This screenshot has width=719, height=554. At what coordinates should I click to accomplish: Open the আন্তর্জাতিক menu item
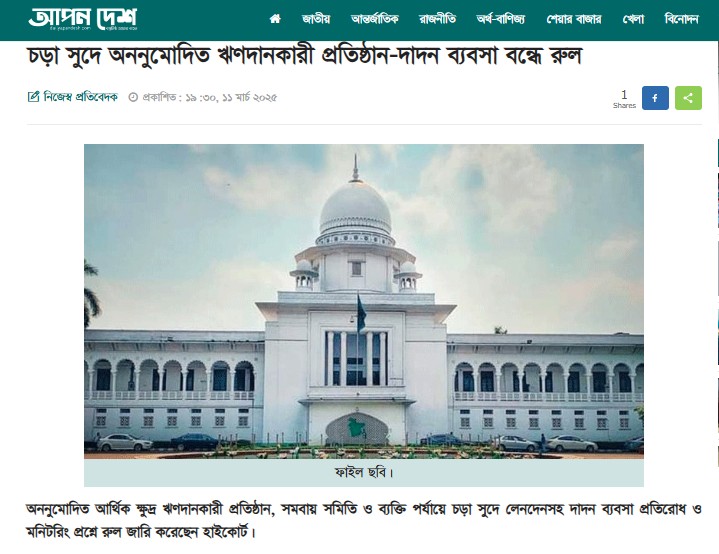click(375, 19)
